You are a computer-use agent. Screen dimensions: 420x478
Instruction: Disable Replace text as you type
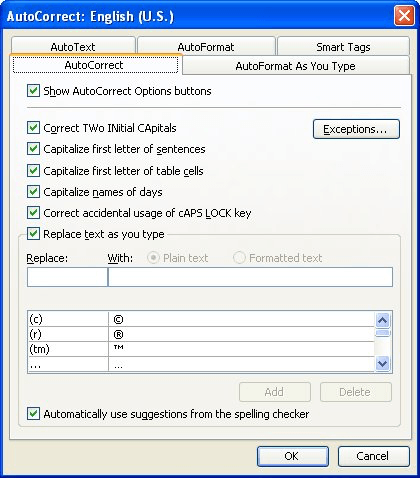[33, 234]
